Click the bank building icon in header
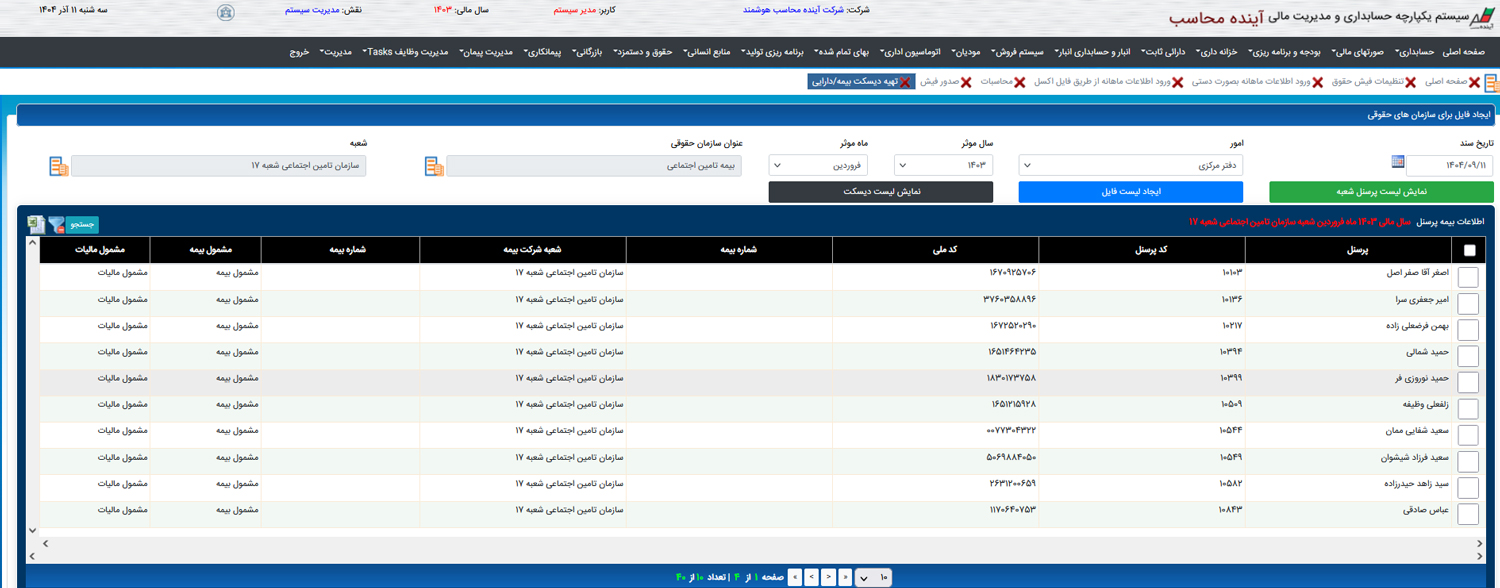This screenshot has width=1500, height=588. (226, 13)
